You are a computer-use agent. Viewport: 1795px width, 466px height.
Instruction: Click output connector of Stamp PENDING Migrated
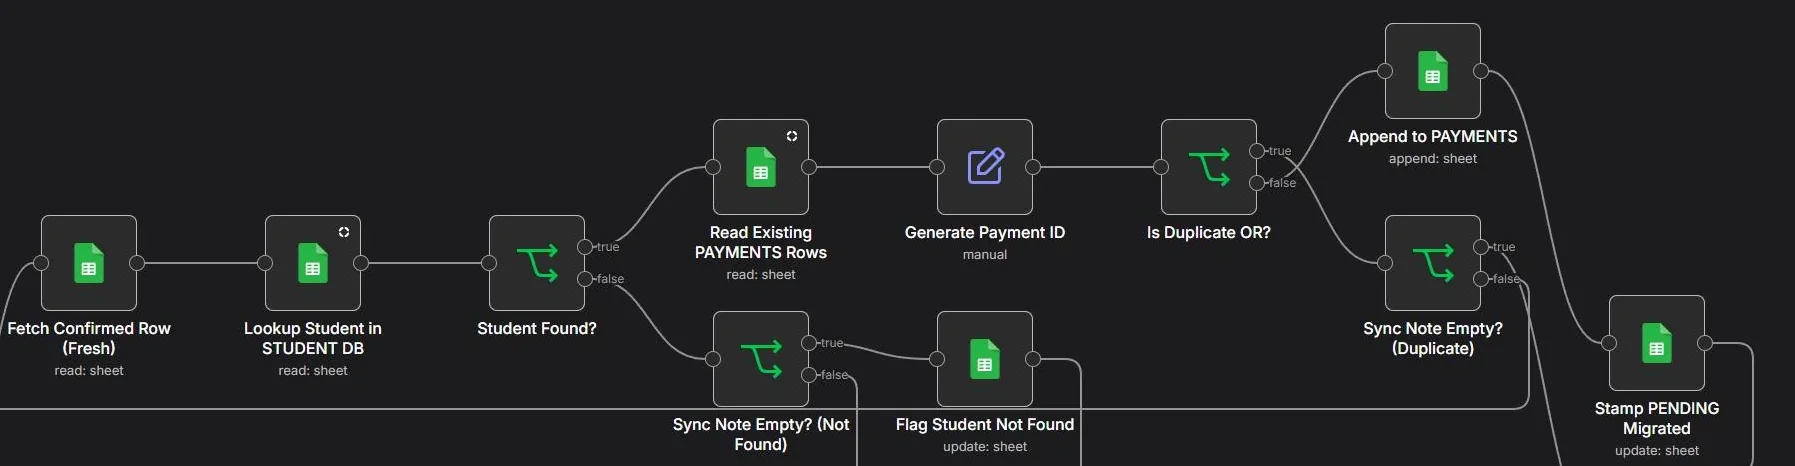(1705, 343)
